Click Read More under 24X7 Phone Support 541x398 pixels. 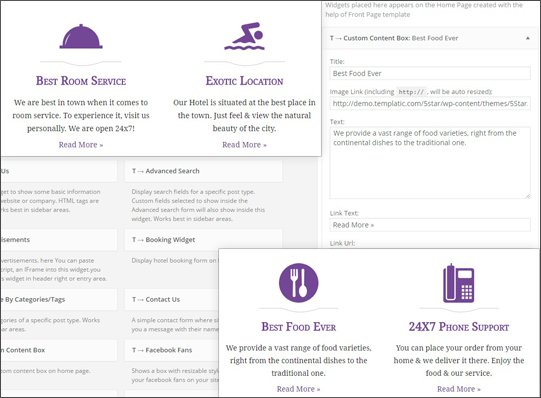click(459, 389)
